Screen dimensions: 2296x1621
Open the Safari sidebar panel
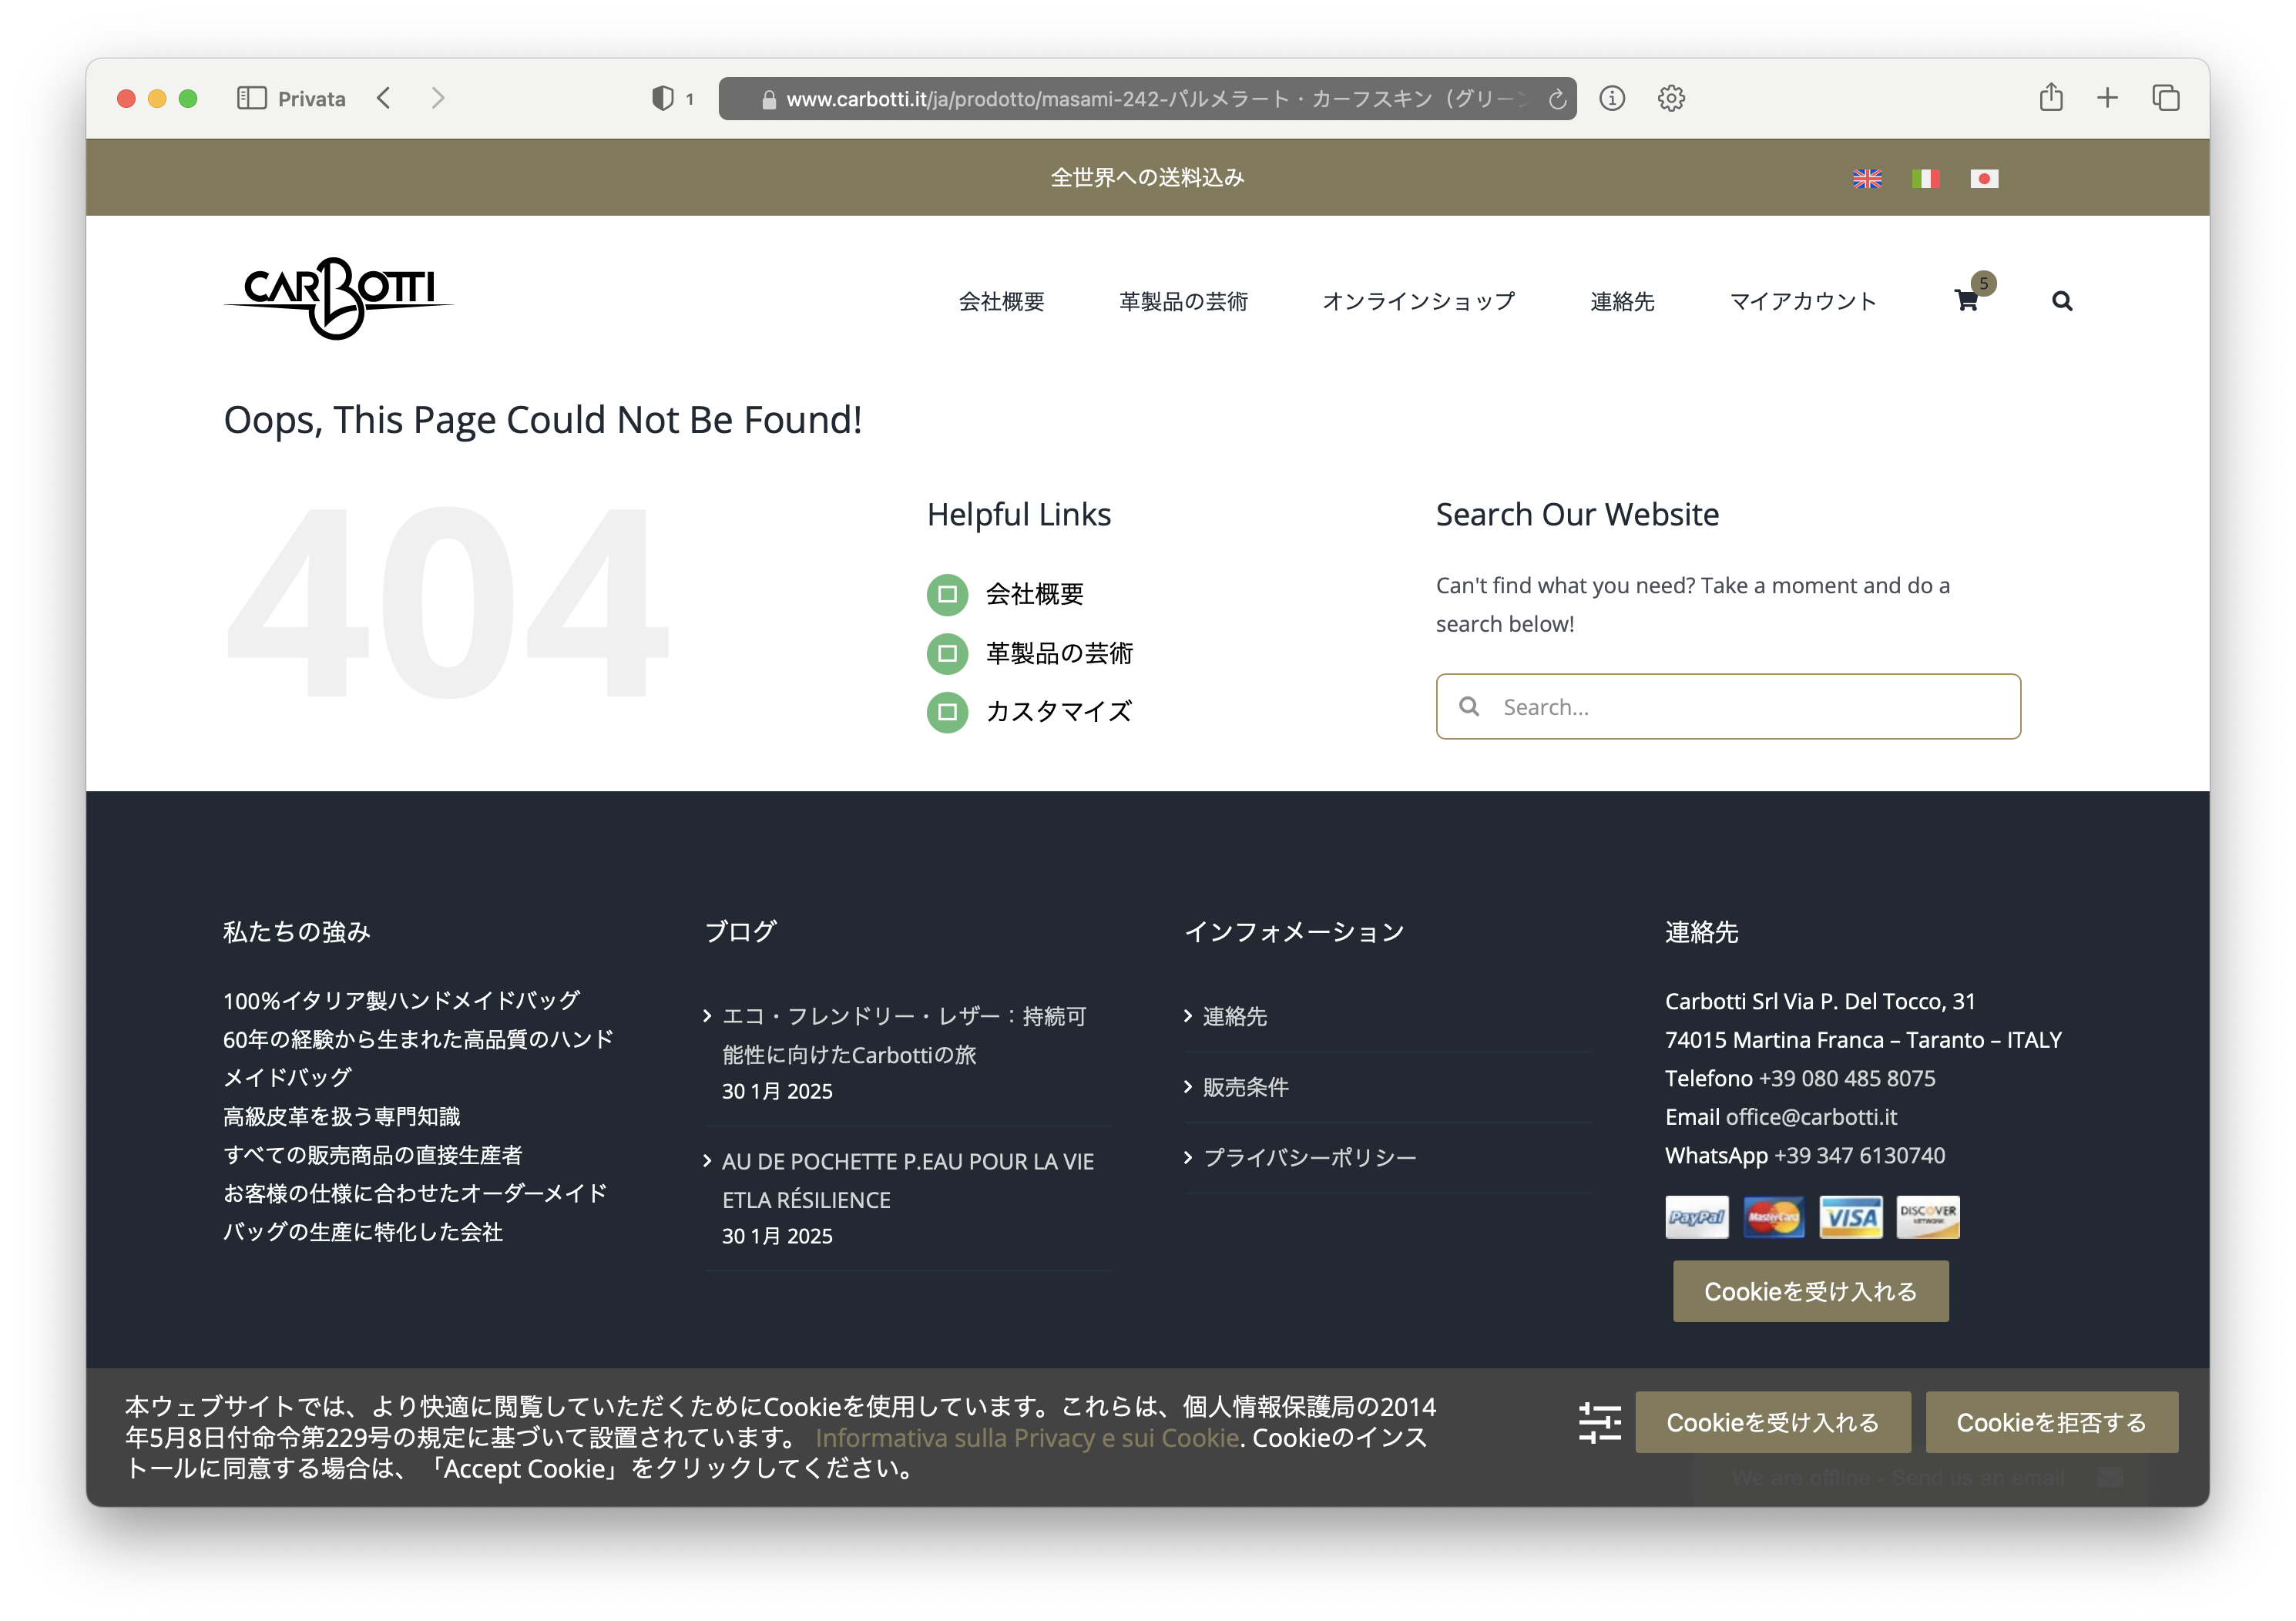pyautogui.click(x=252, y=98)
